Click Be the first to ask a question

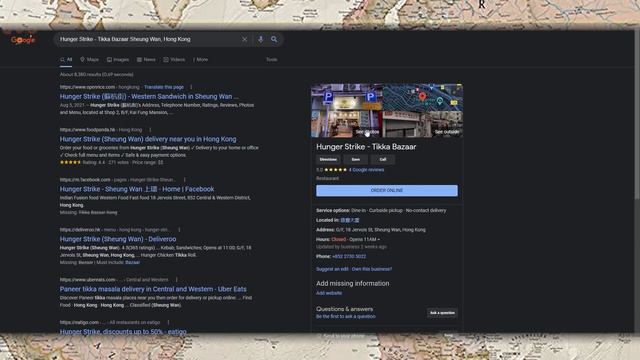(346, 317)
